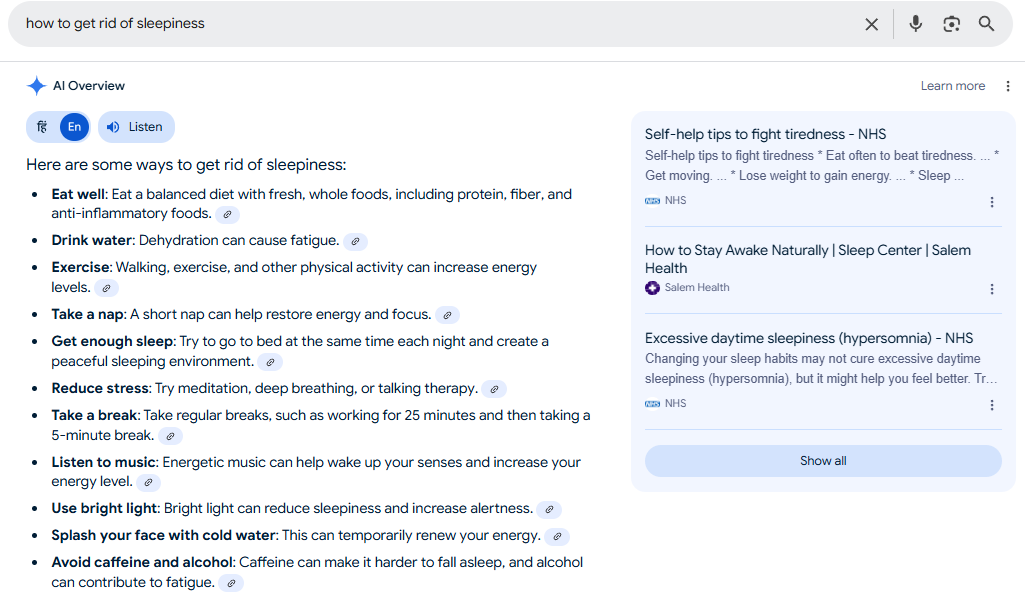
Task: Open the link icon after 'Drink water' tip
Action: tap(356, 241)
